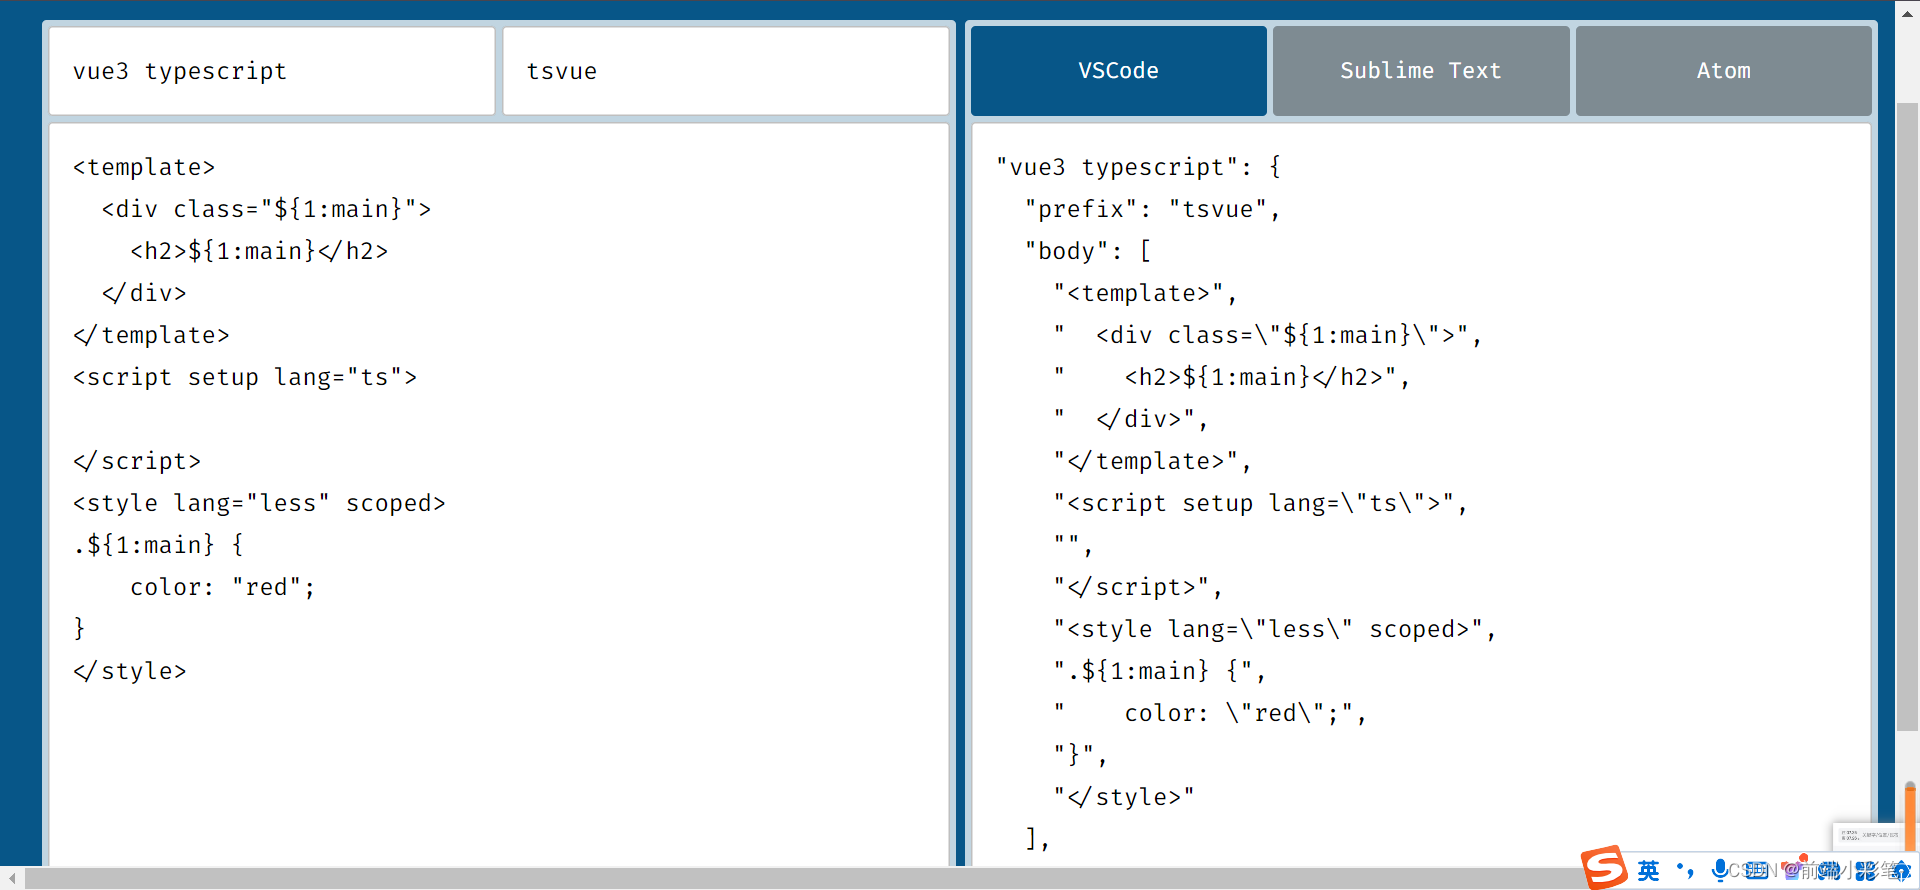Screen dimensions: 1920x890
Task: Click the description field containing 'vue3 typescript'
Action: [272, 71]
